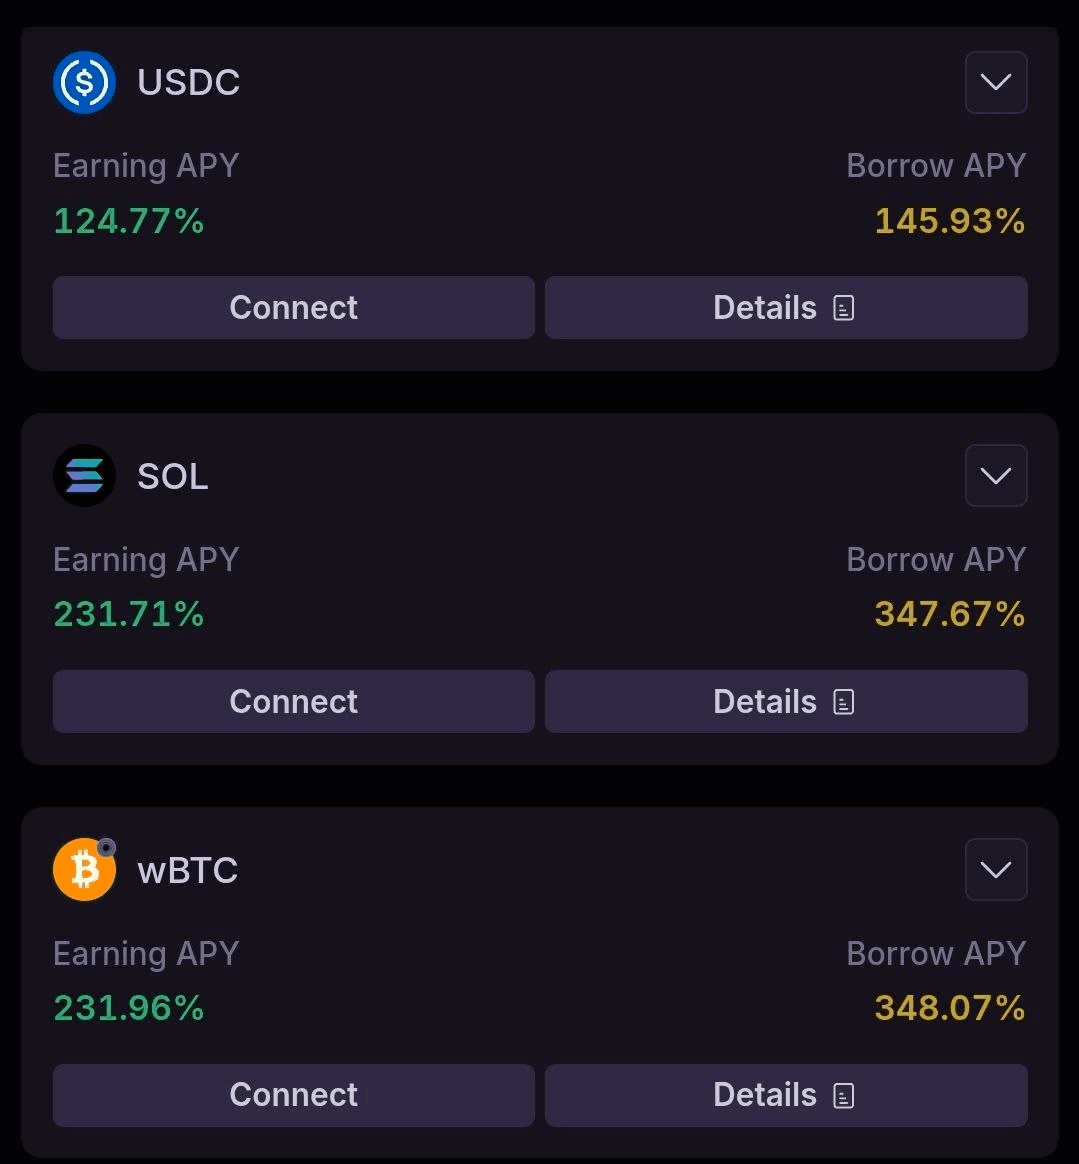The image size is (1079, 1164).
Task: Expand the SOL market dropdown arrow
Action: [995, 476]
